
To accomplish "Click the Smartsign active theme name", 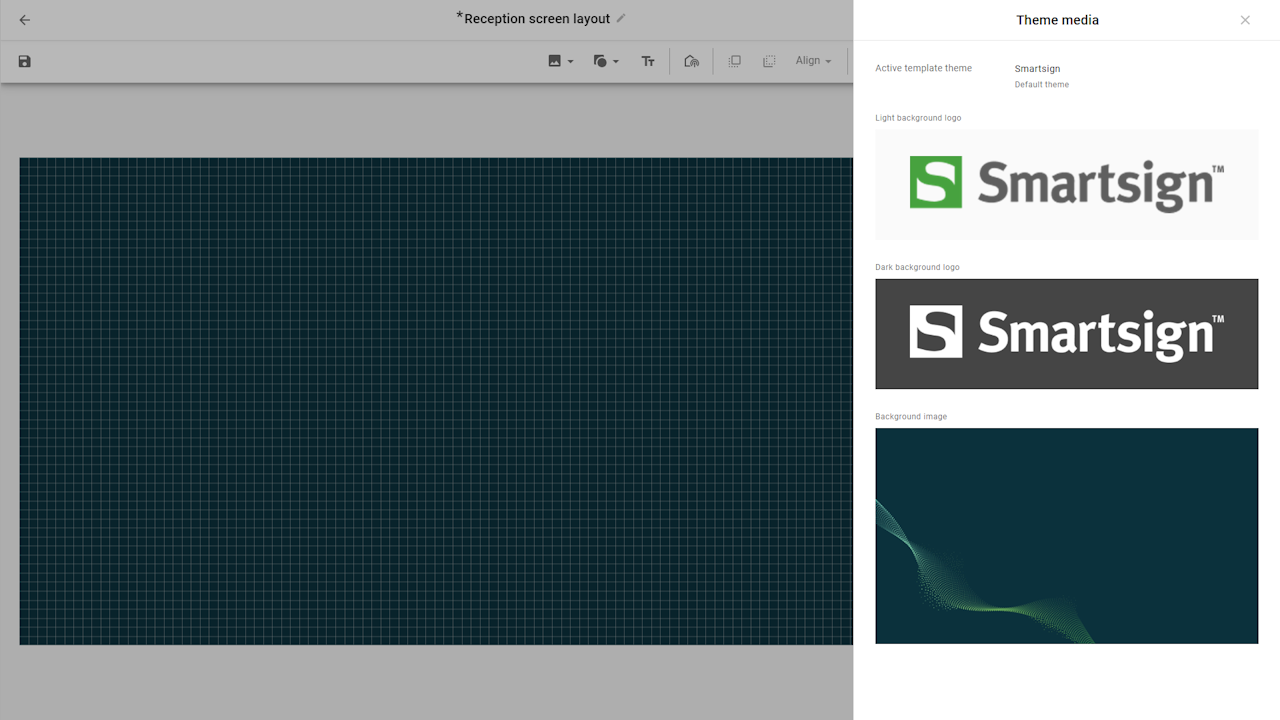I will 1037,69.
